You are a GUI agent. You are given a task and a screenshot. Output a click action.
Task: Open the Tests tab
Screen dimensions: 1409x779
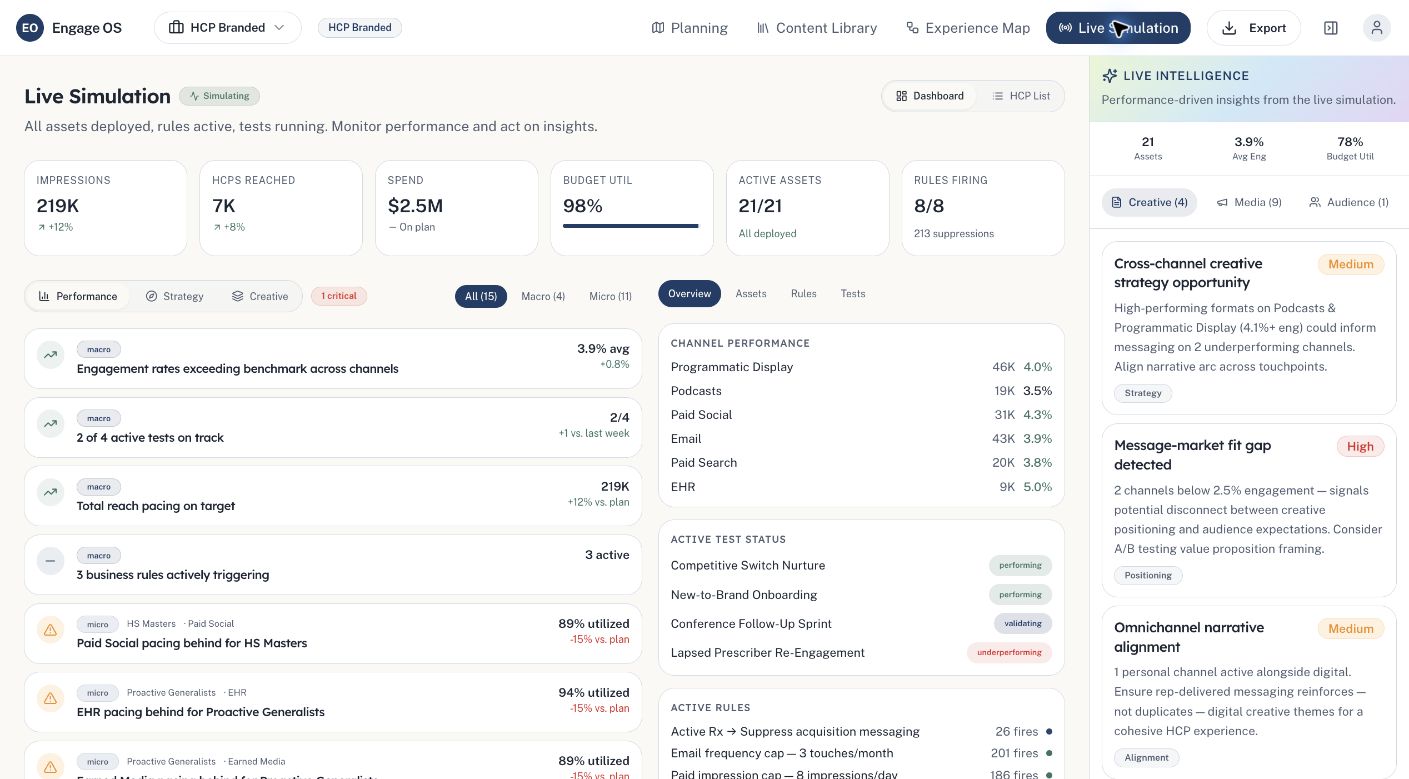(x=853, y=293)
